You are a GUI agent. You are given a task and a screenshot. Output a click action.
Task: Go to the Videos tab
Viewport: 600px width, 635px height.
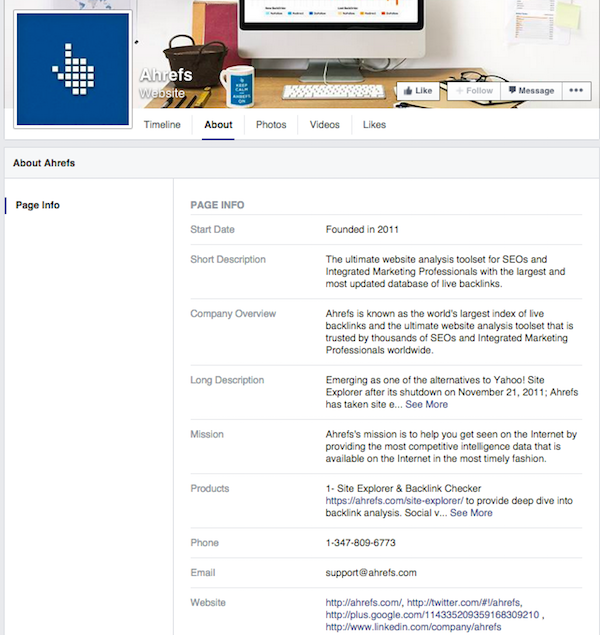pos(324,125)
